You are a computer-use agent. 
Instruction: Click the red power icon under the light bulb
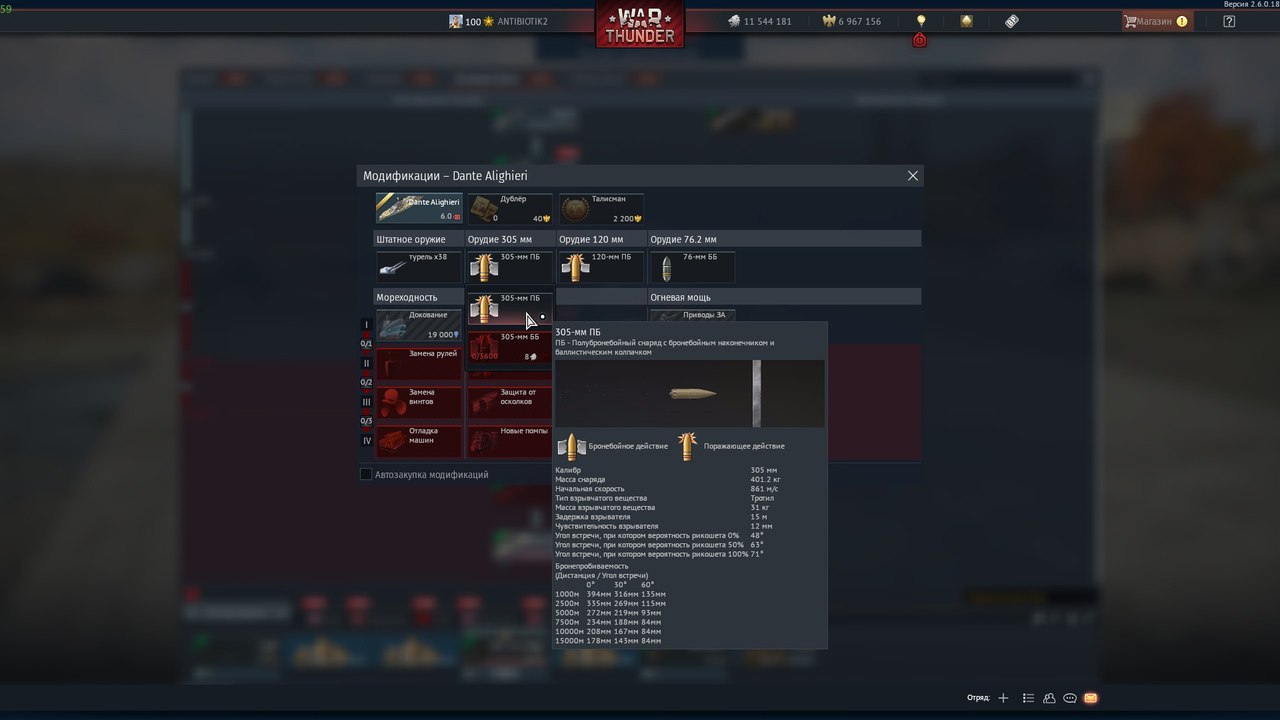click(920, 40)
